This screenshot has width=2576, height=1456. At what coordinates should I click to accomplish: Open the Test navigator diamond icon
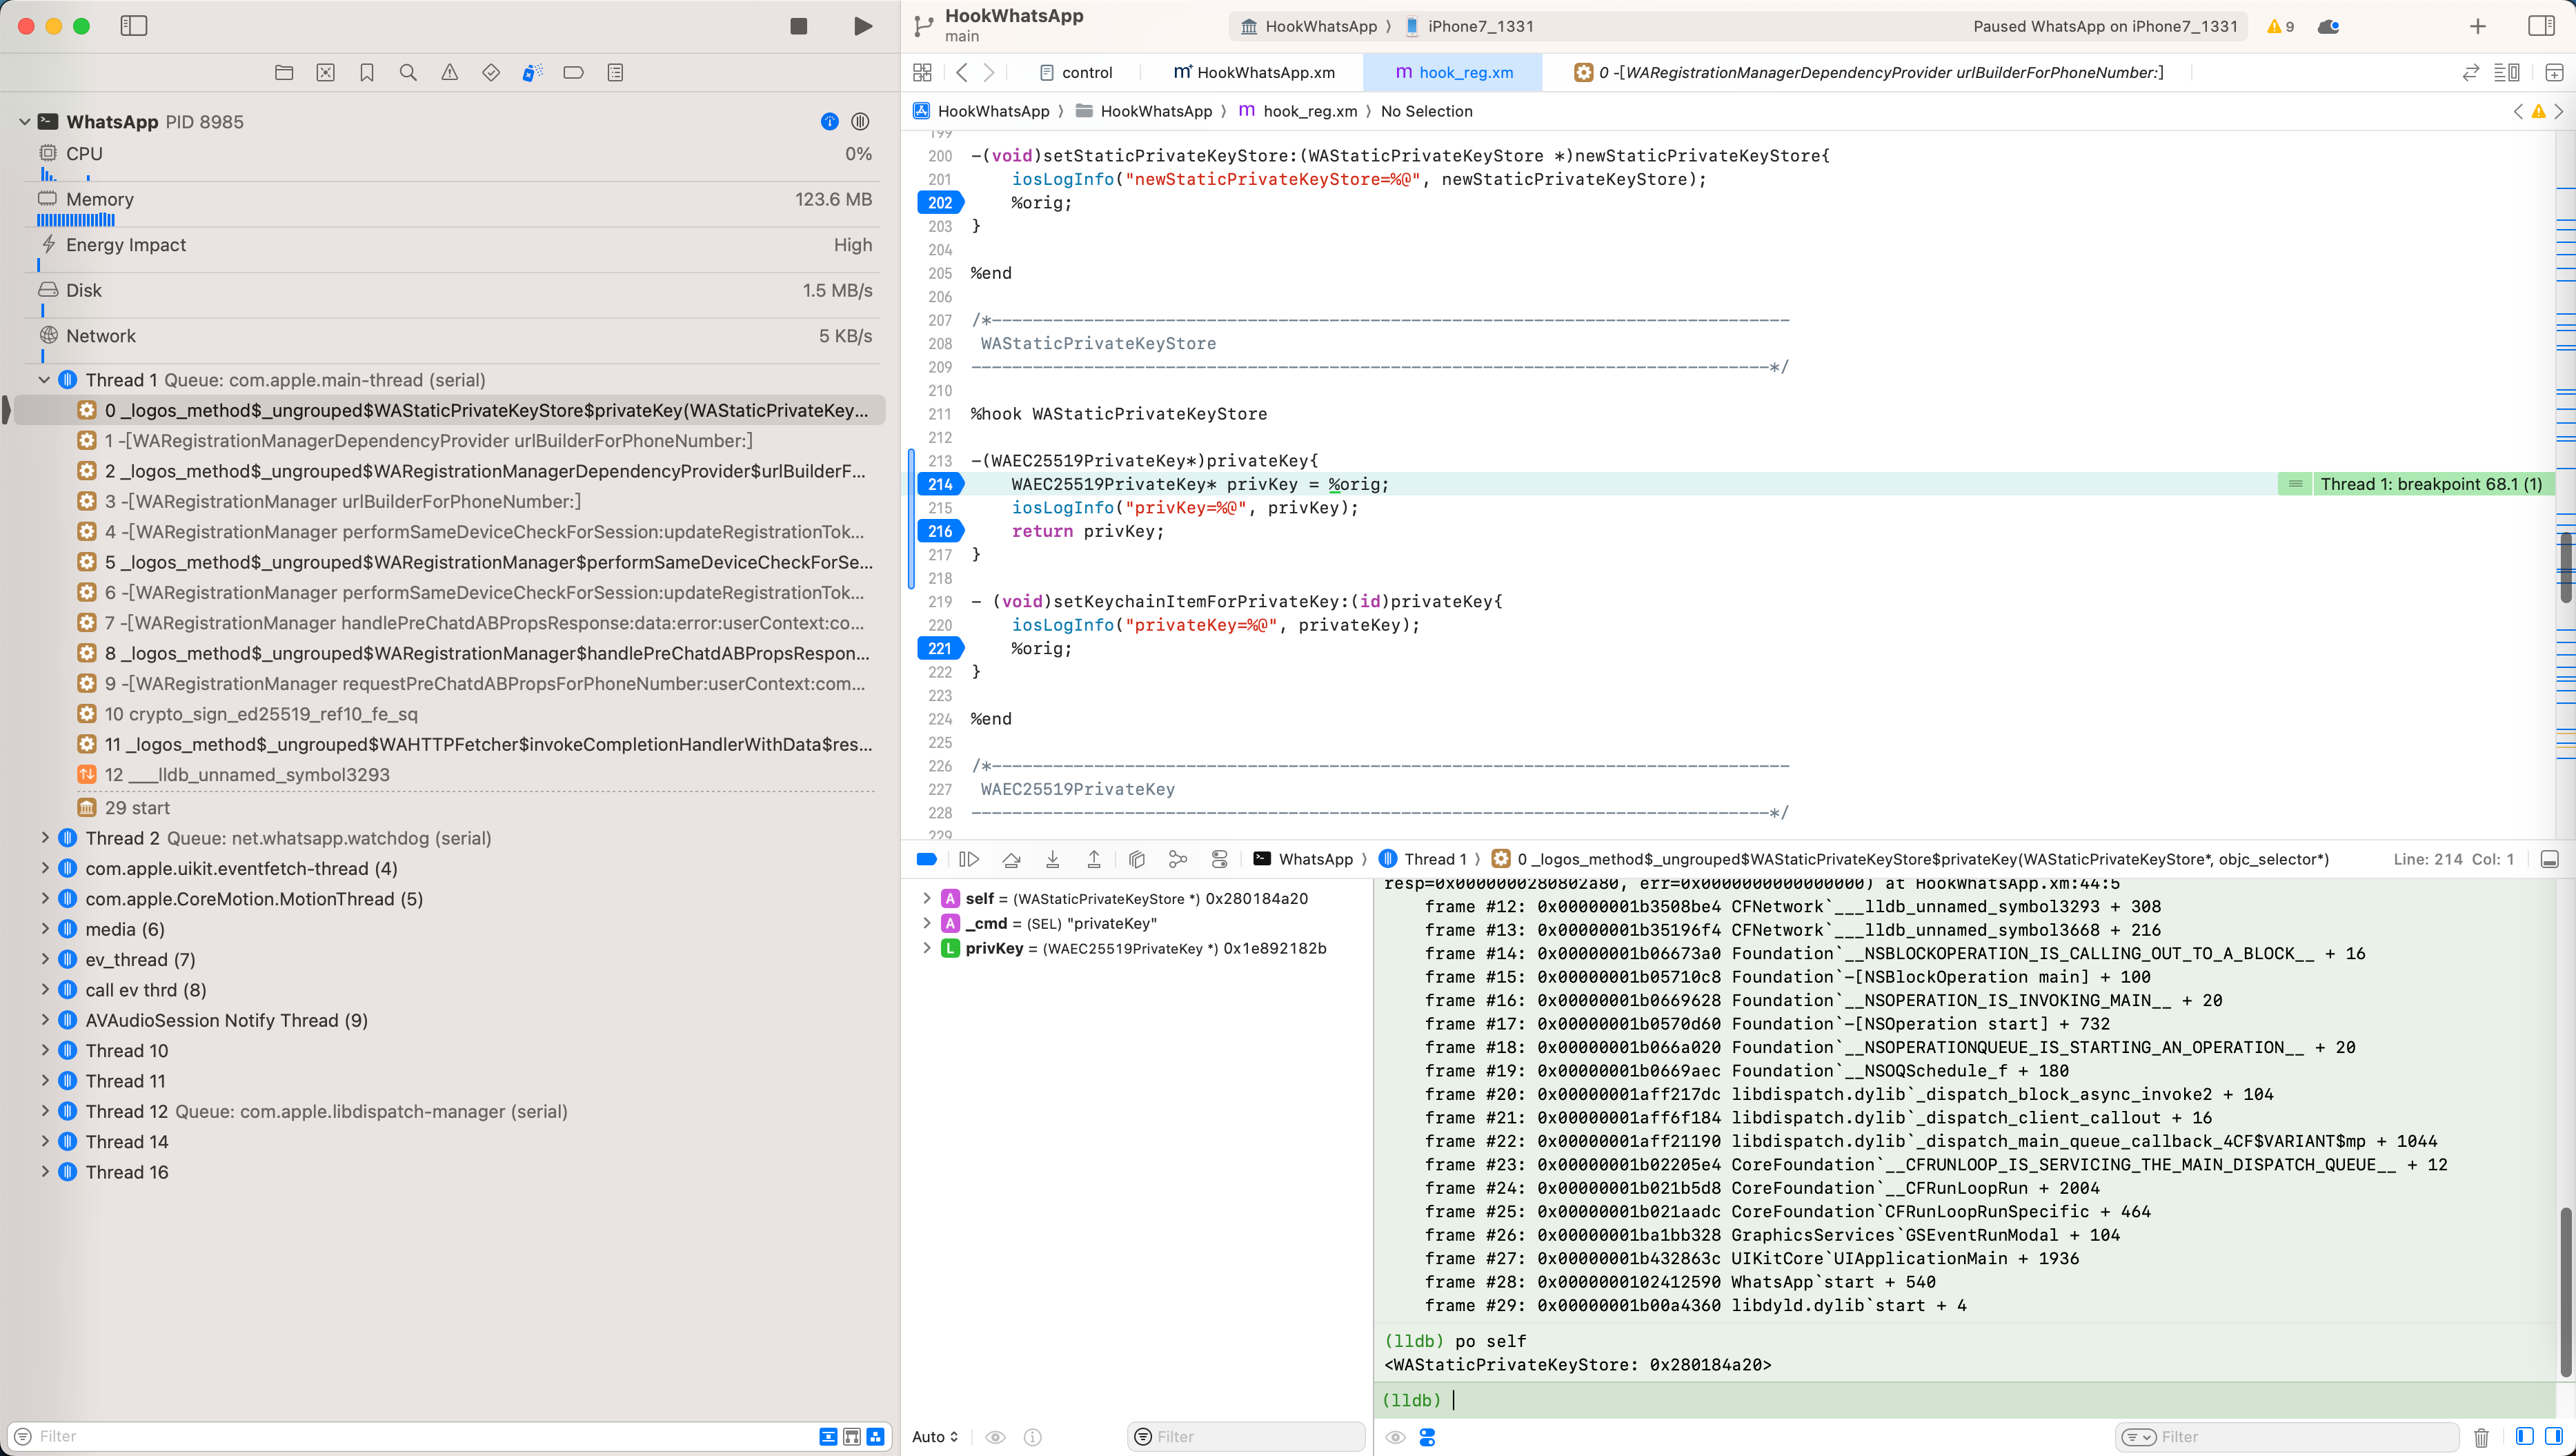point(491,72)
